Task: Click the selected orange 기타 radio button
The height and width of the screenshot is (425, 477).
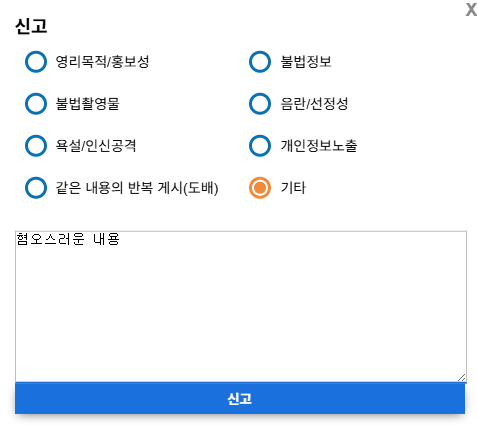Action: [260, 188]
